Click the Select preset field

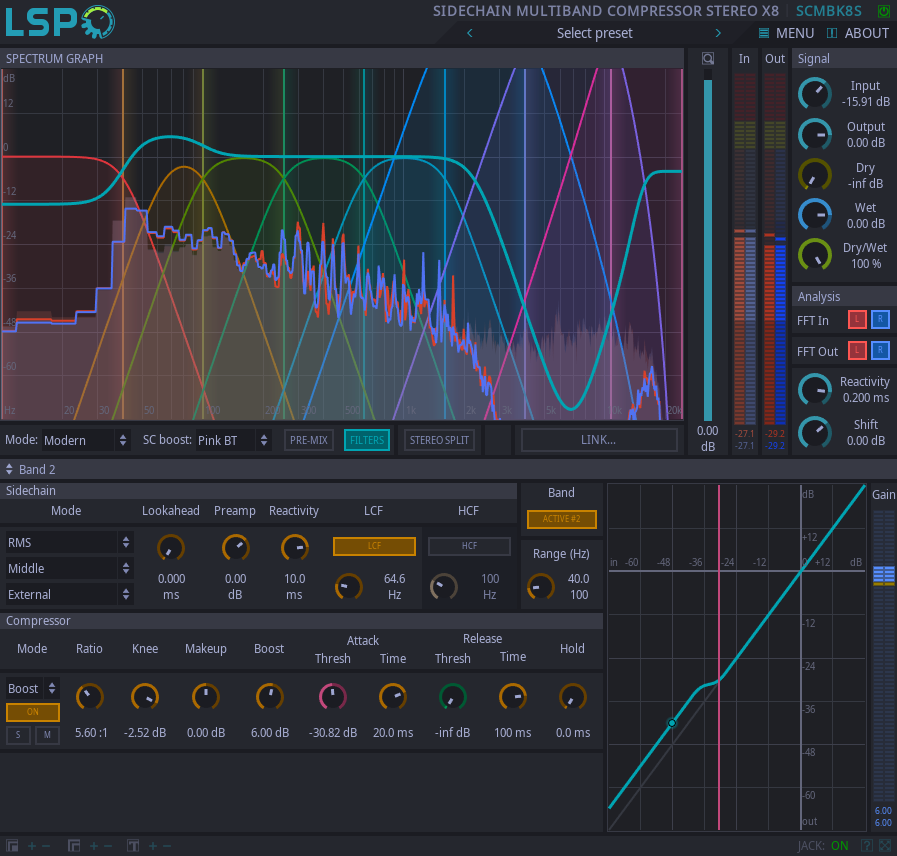click(594, 33)
